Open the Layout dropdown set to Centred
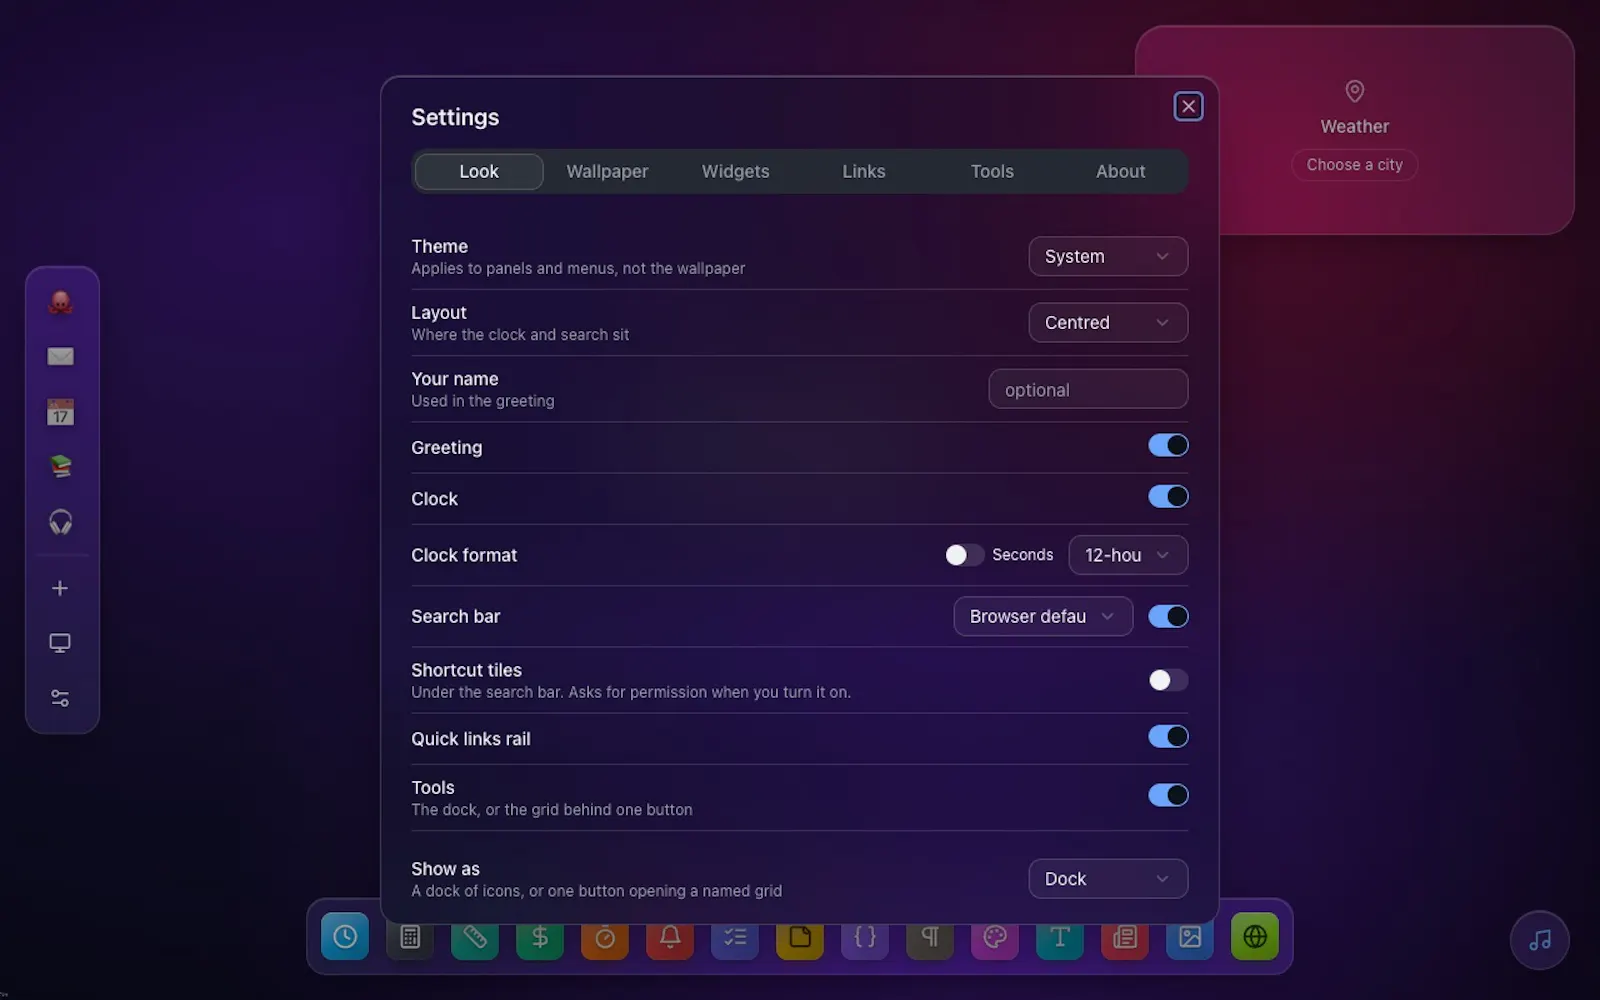 [1108, 322]
